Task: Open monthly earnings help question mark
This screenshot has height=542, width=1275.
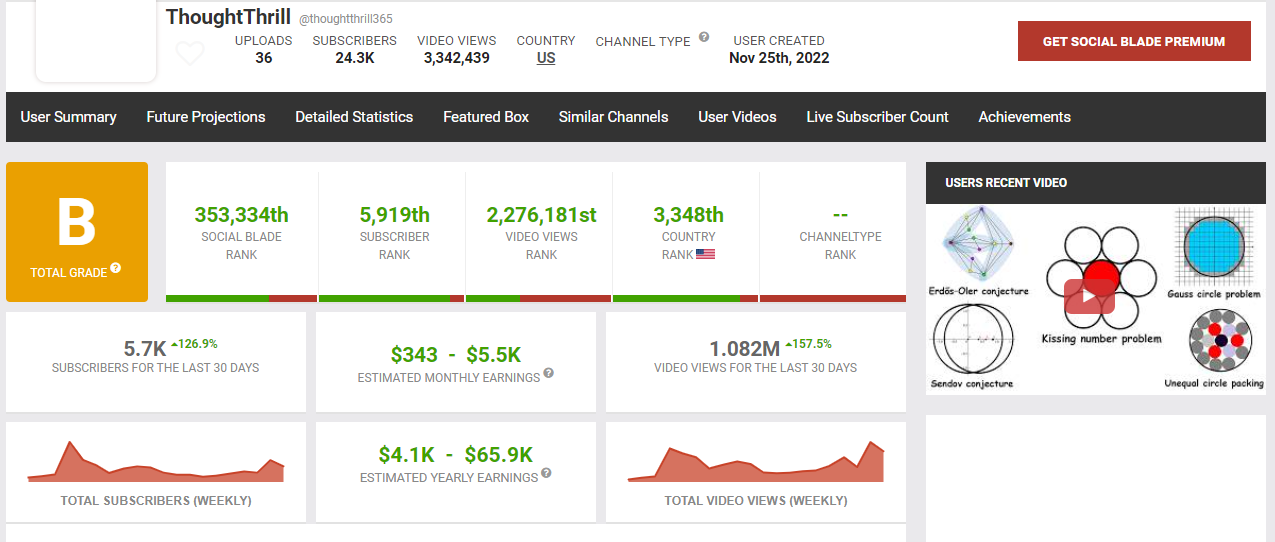Action: click(x=548, y=374)
